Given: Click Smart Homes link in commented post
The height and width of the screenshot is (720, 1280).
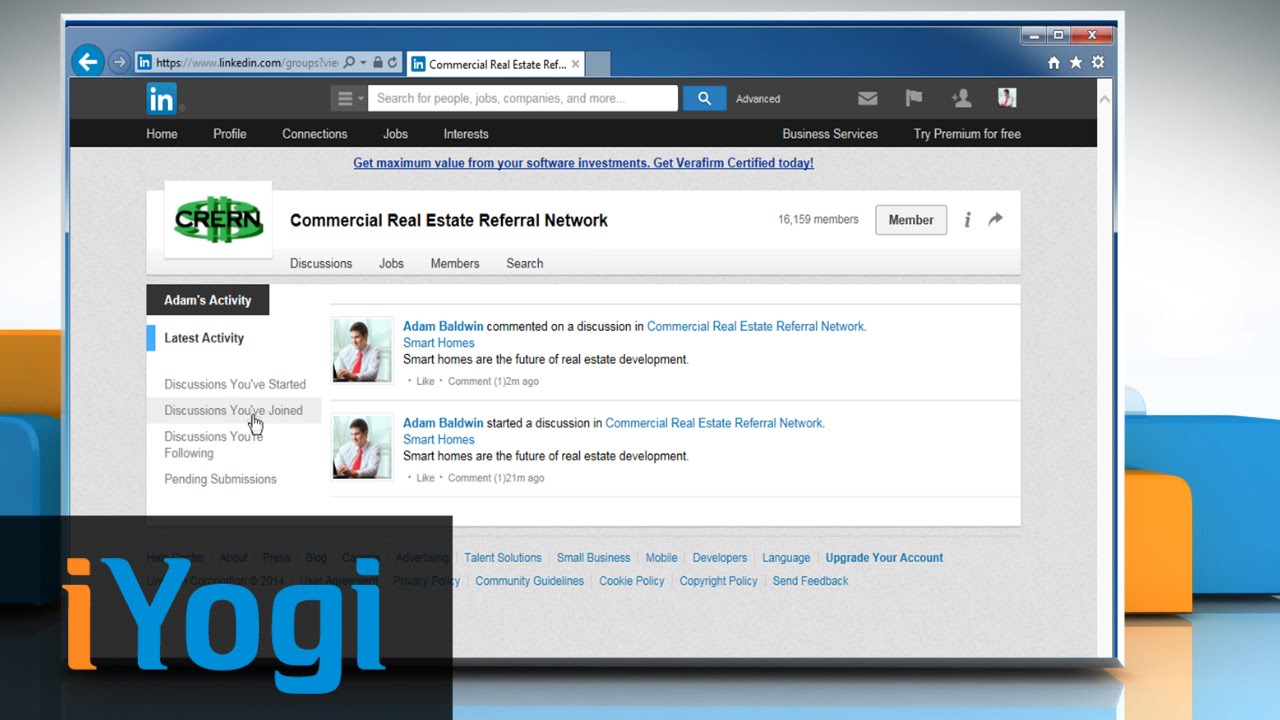Looking at the screenshot, I should click(439, 343).
